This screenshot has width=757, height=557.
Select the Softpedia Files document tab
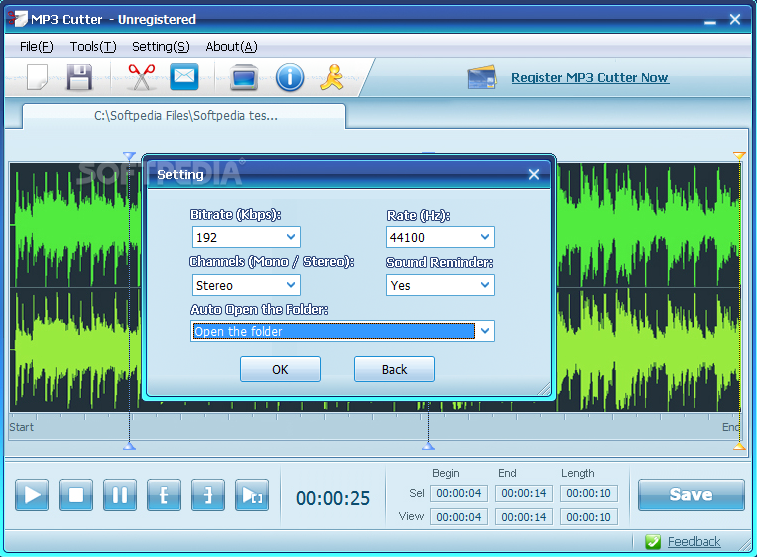pos(184,116)
